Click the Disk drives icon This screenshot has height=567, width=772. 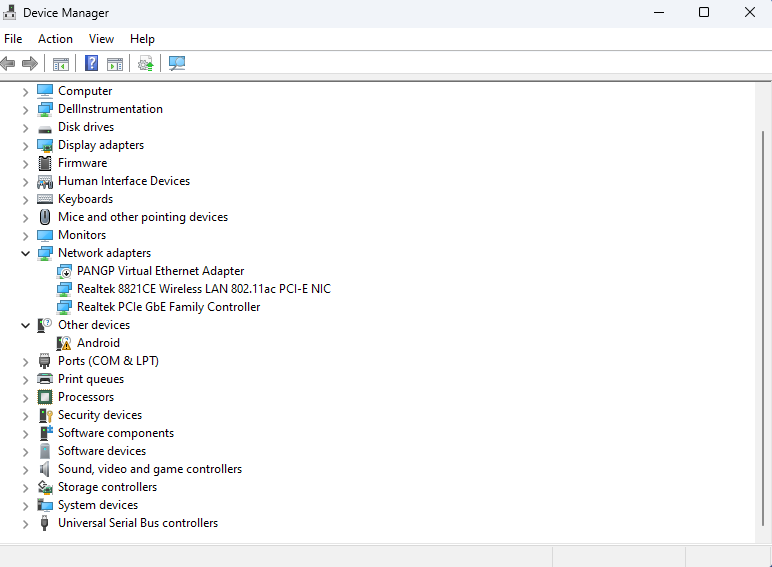click(x=45, y=129)
